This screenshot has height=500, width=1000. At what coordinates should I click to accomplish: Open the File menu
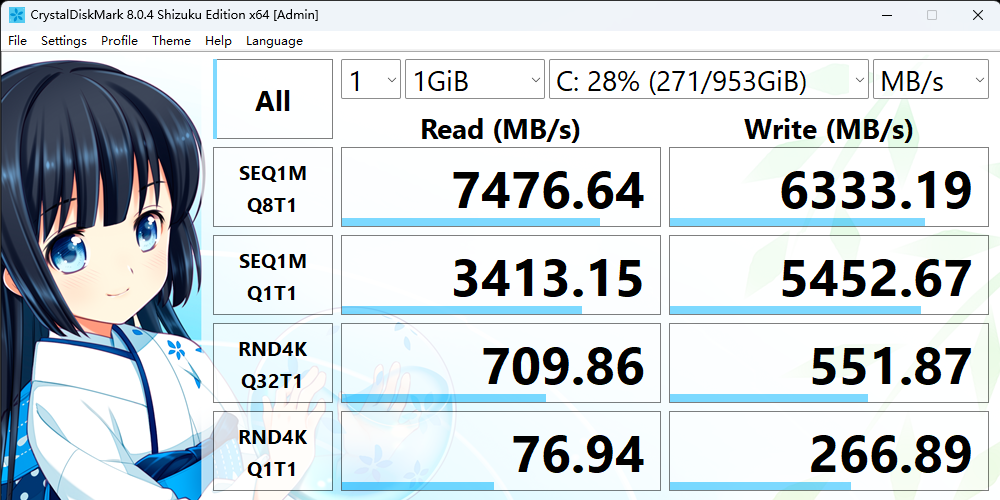pyautogui.click(x=17, y=41)
